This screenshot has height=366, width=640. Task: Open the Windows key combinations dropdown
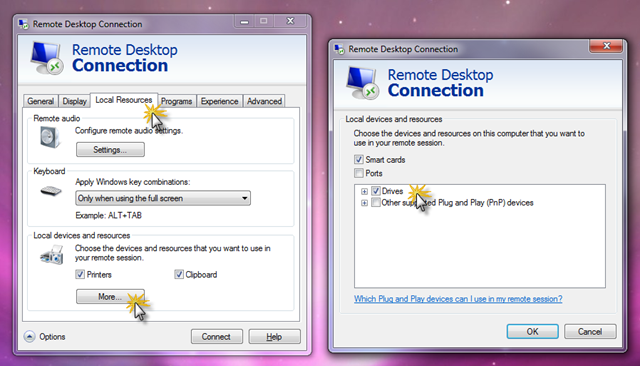163,198
